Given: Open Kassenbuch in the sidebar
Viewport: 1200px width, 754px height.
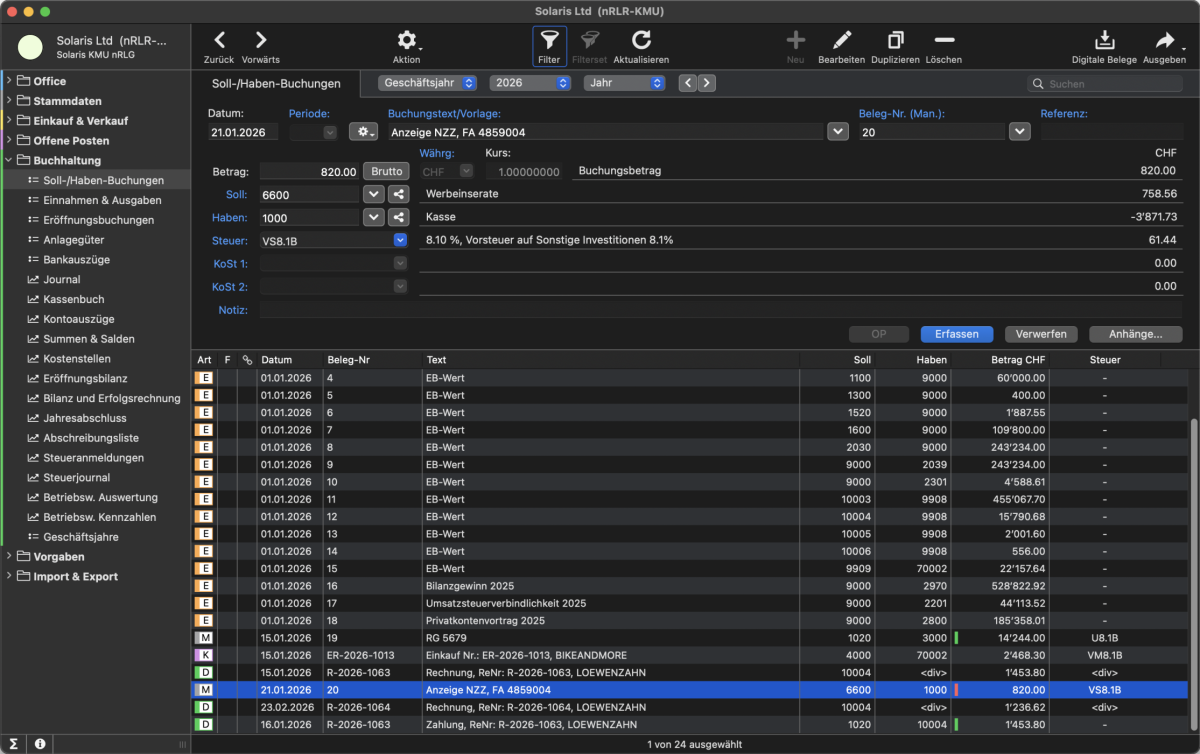Looking at the screenshot, I should (x=73, y=299).
